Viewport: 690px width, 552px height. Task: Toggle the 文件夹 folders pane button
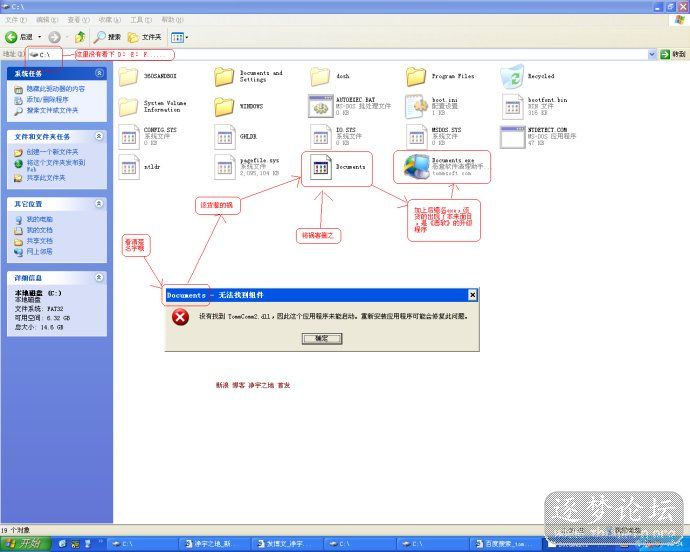click(x=144, y=37)
